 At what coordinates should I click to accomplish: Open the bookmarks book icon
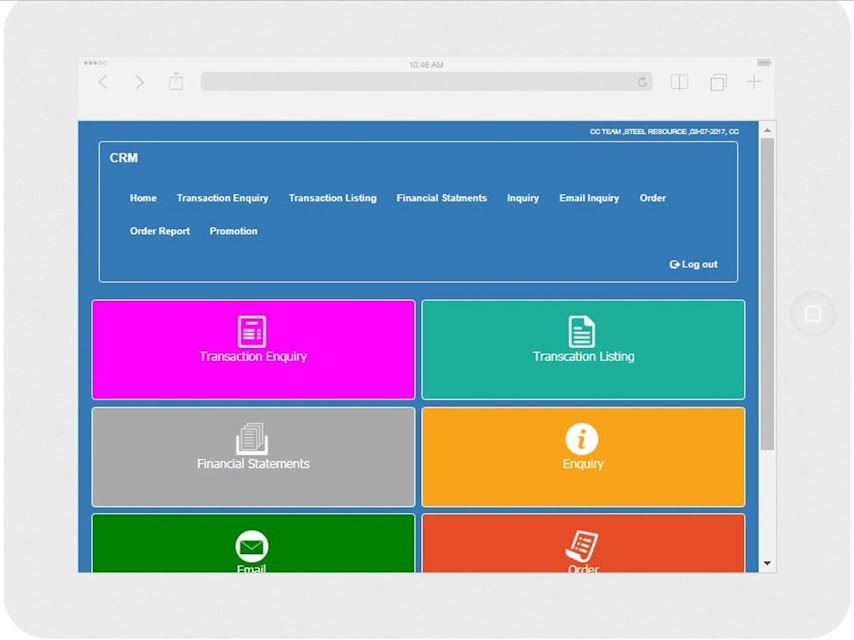679,82
